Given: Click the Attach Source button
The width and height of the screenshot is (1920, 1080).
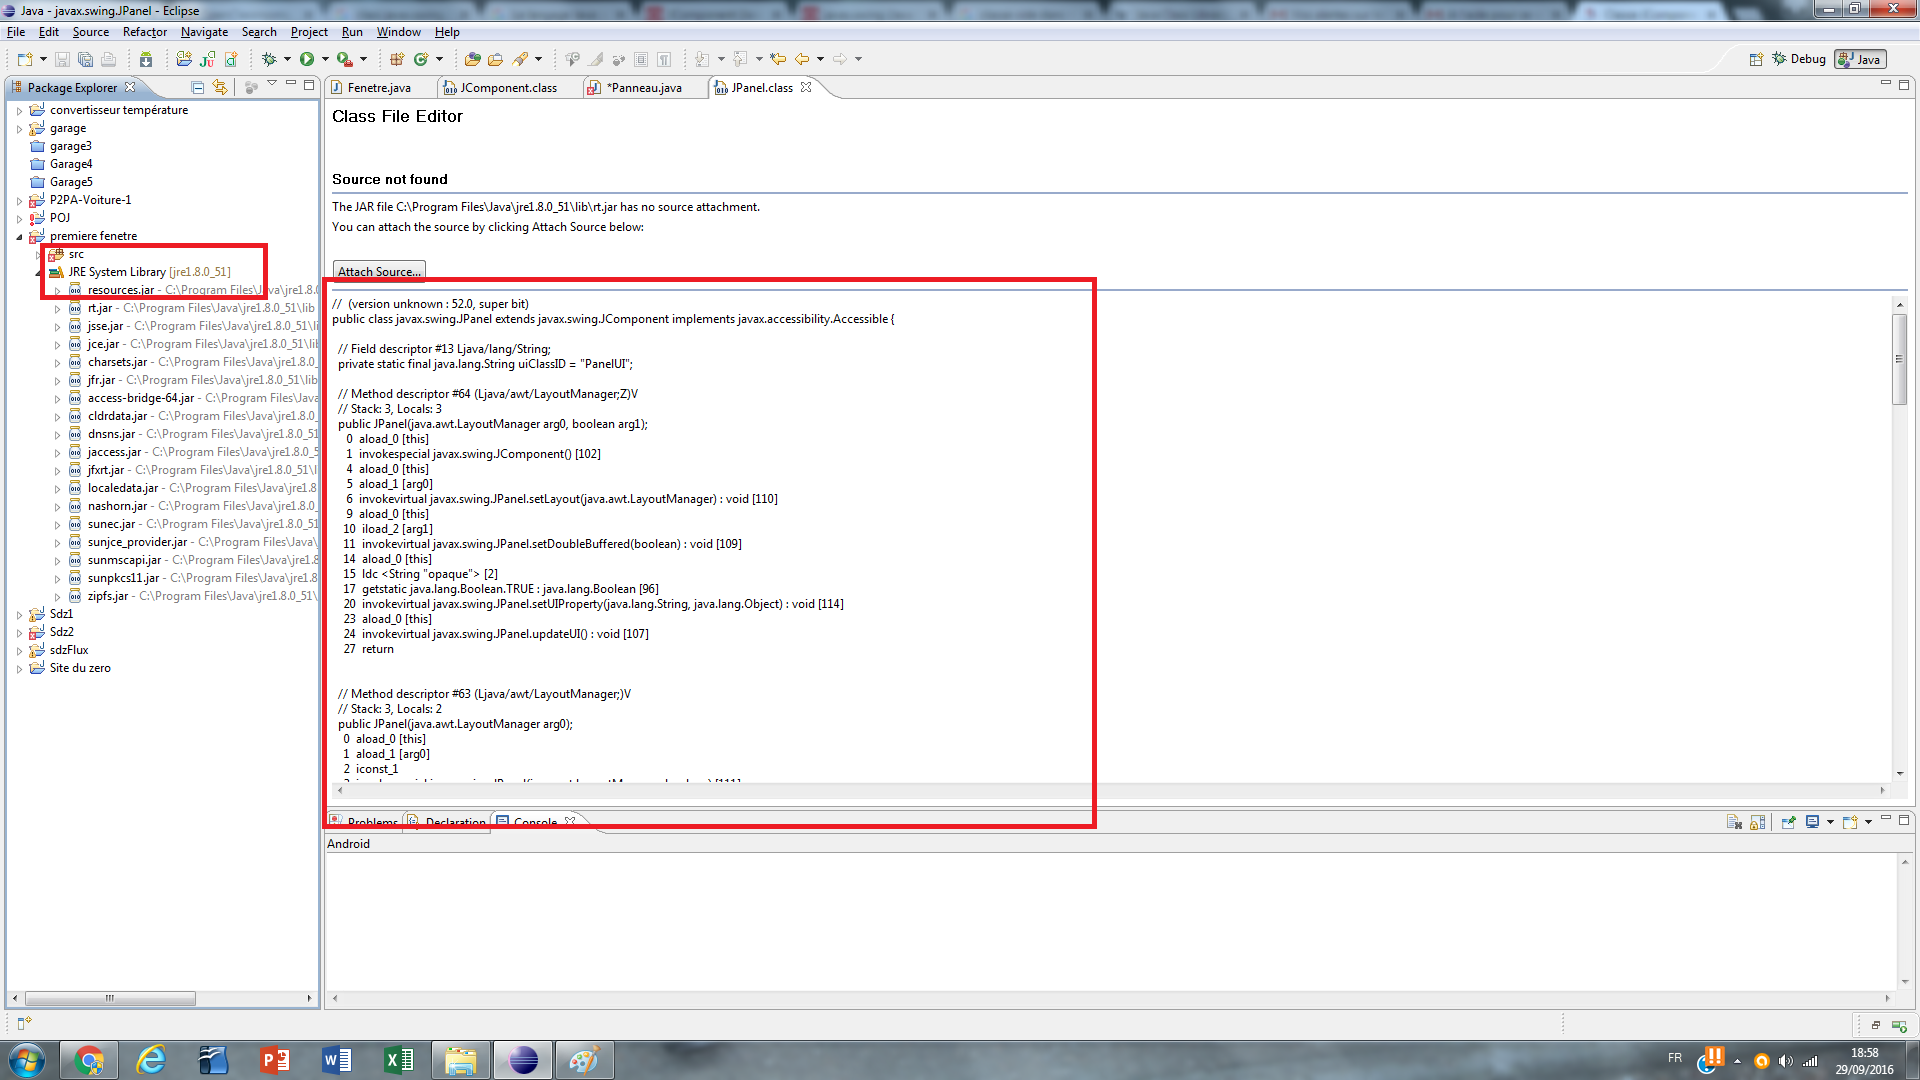Looking at the screenshot, I should click(379, 272).
